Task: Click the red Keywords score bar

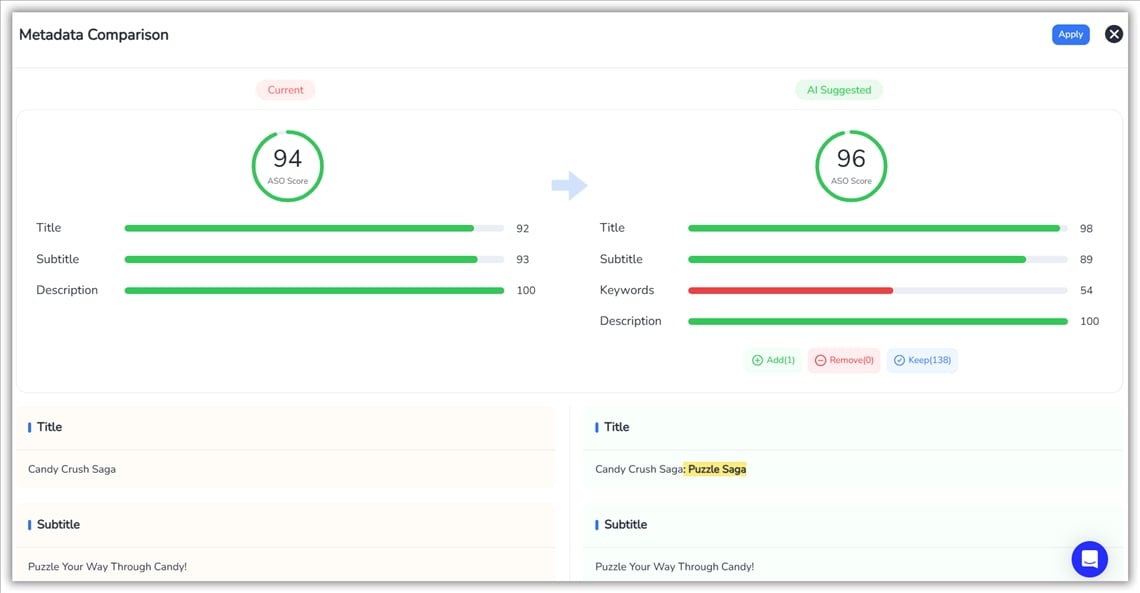Action: click(x=790, y=291)
